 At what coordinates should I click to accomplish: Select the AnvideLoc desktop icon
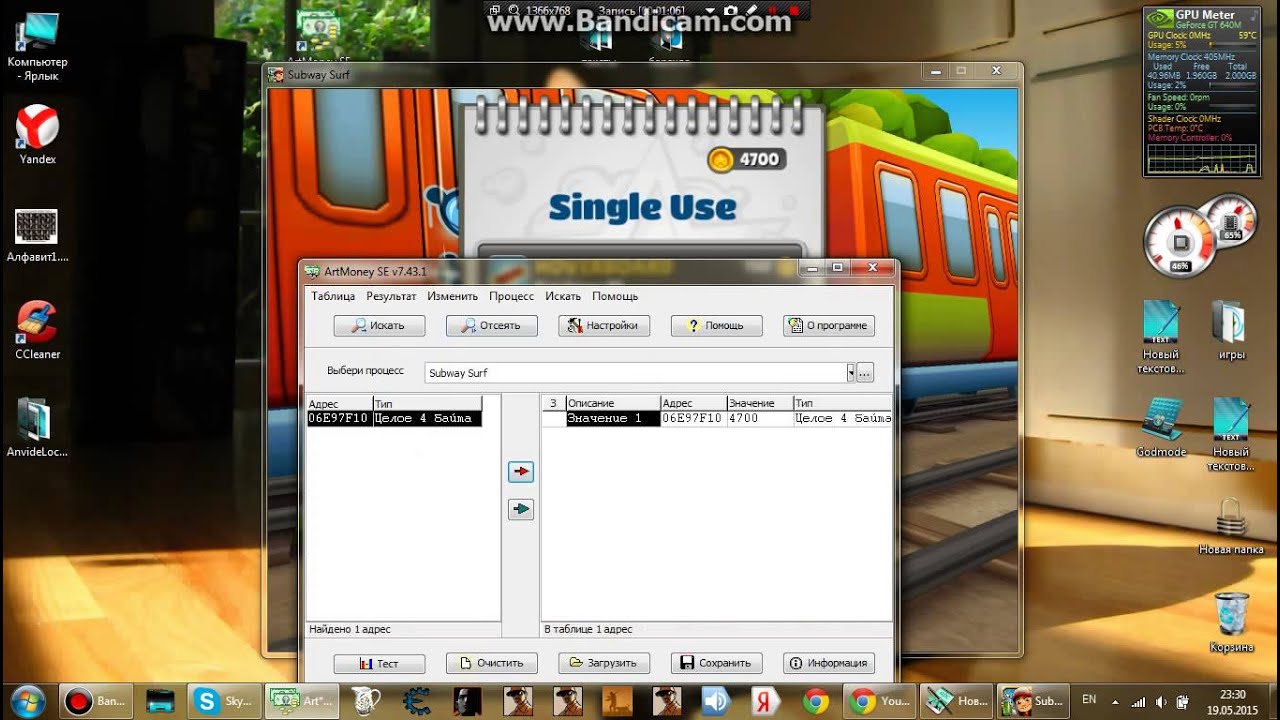click(36, 428)
